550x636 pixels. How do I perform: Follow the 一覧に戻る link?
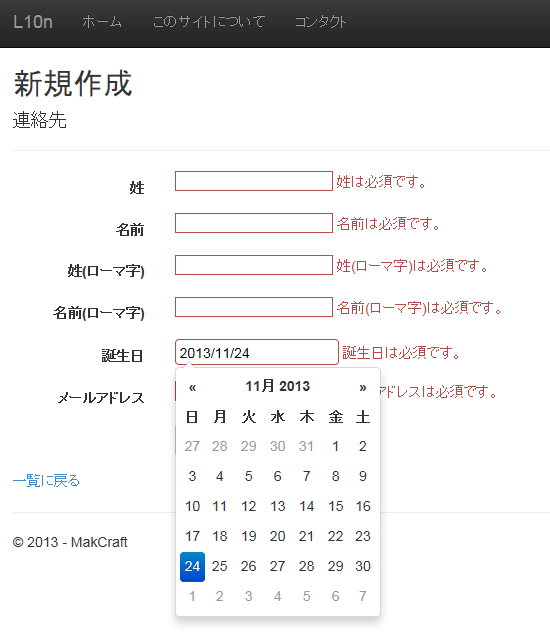pos(46,481)
